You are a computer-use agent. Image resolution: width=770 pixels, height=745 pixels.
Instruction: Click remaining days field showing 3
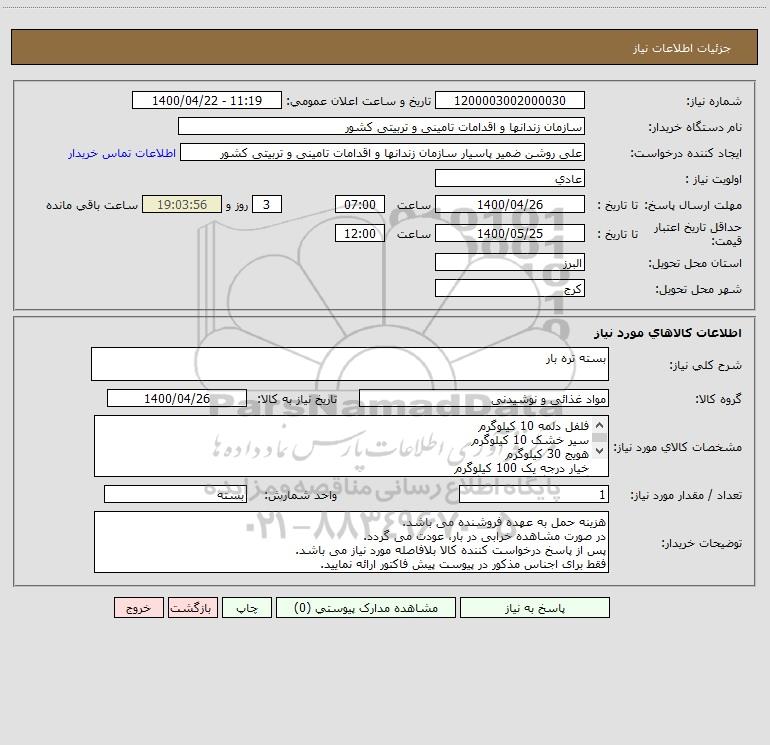coord(267,204)
